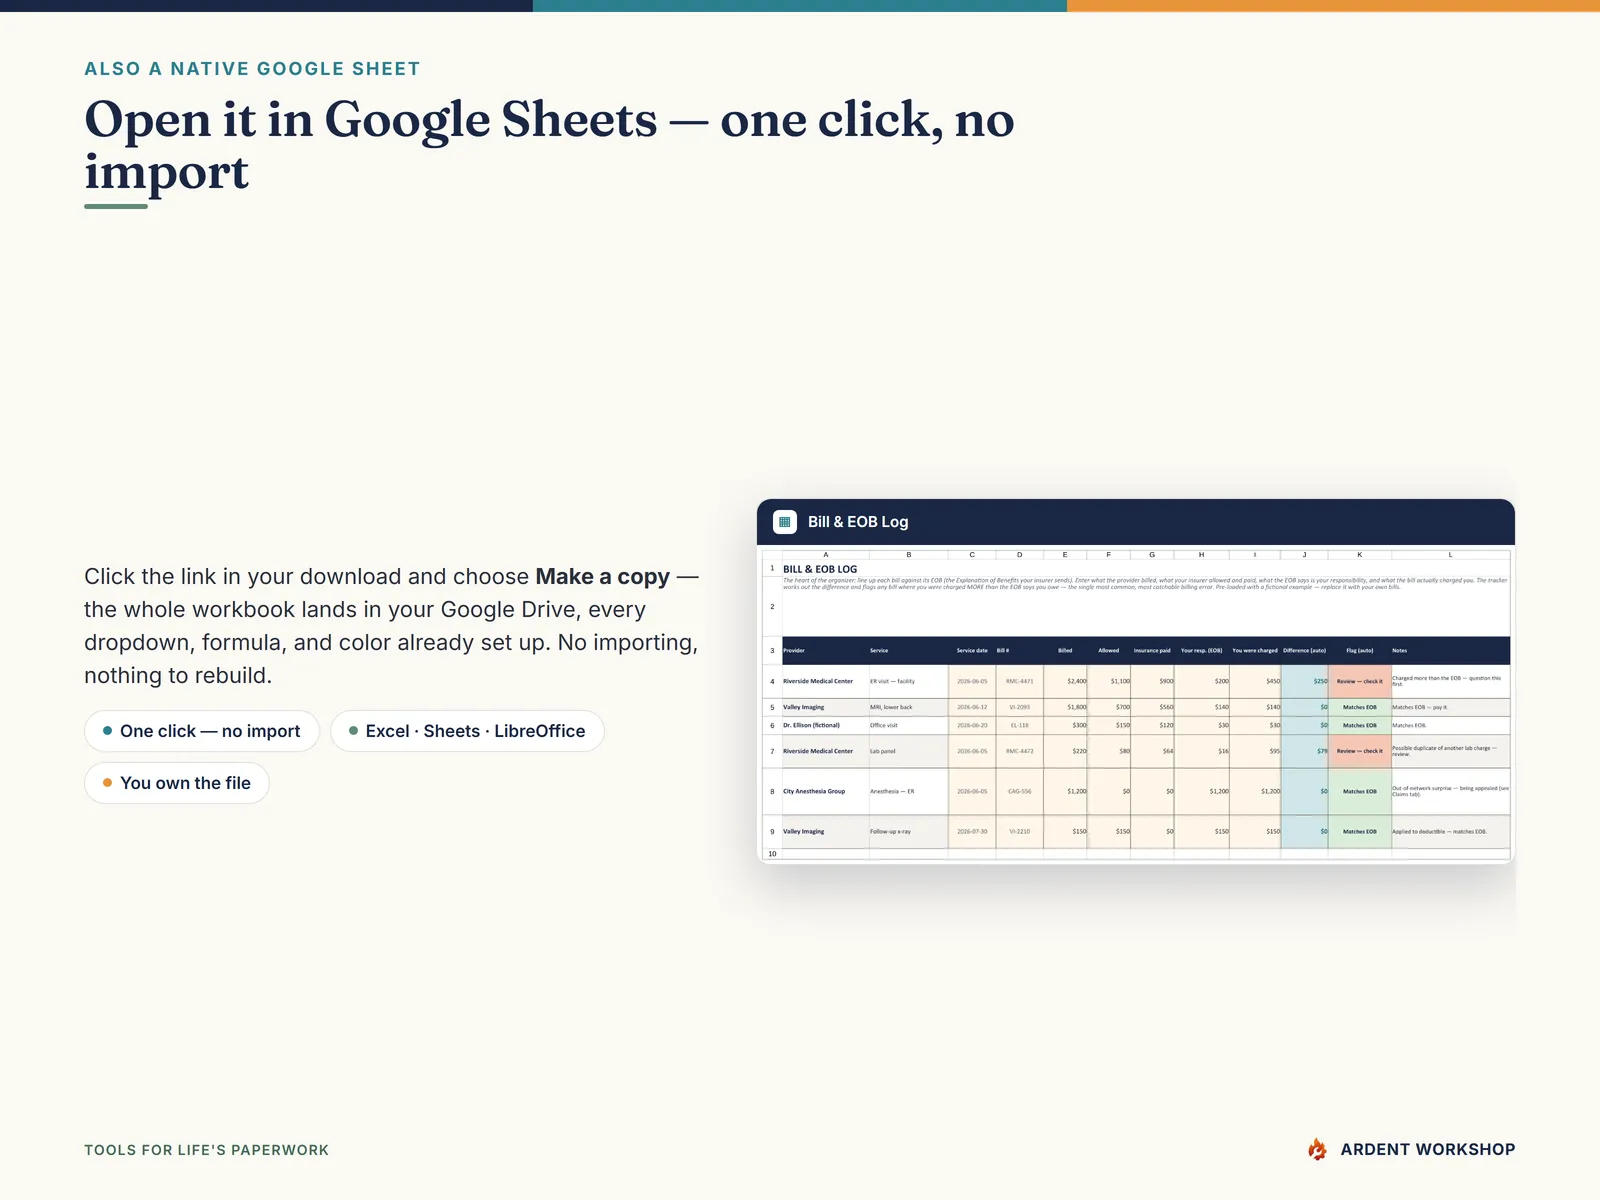The height and width of the screenshot is (1200, 1600).
Task: Click the 'ALSO A NATIVE GOOGLE SHEET' eyebrow text
Action: 252,69
